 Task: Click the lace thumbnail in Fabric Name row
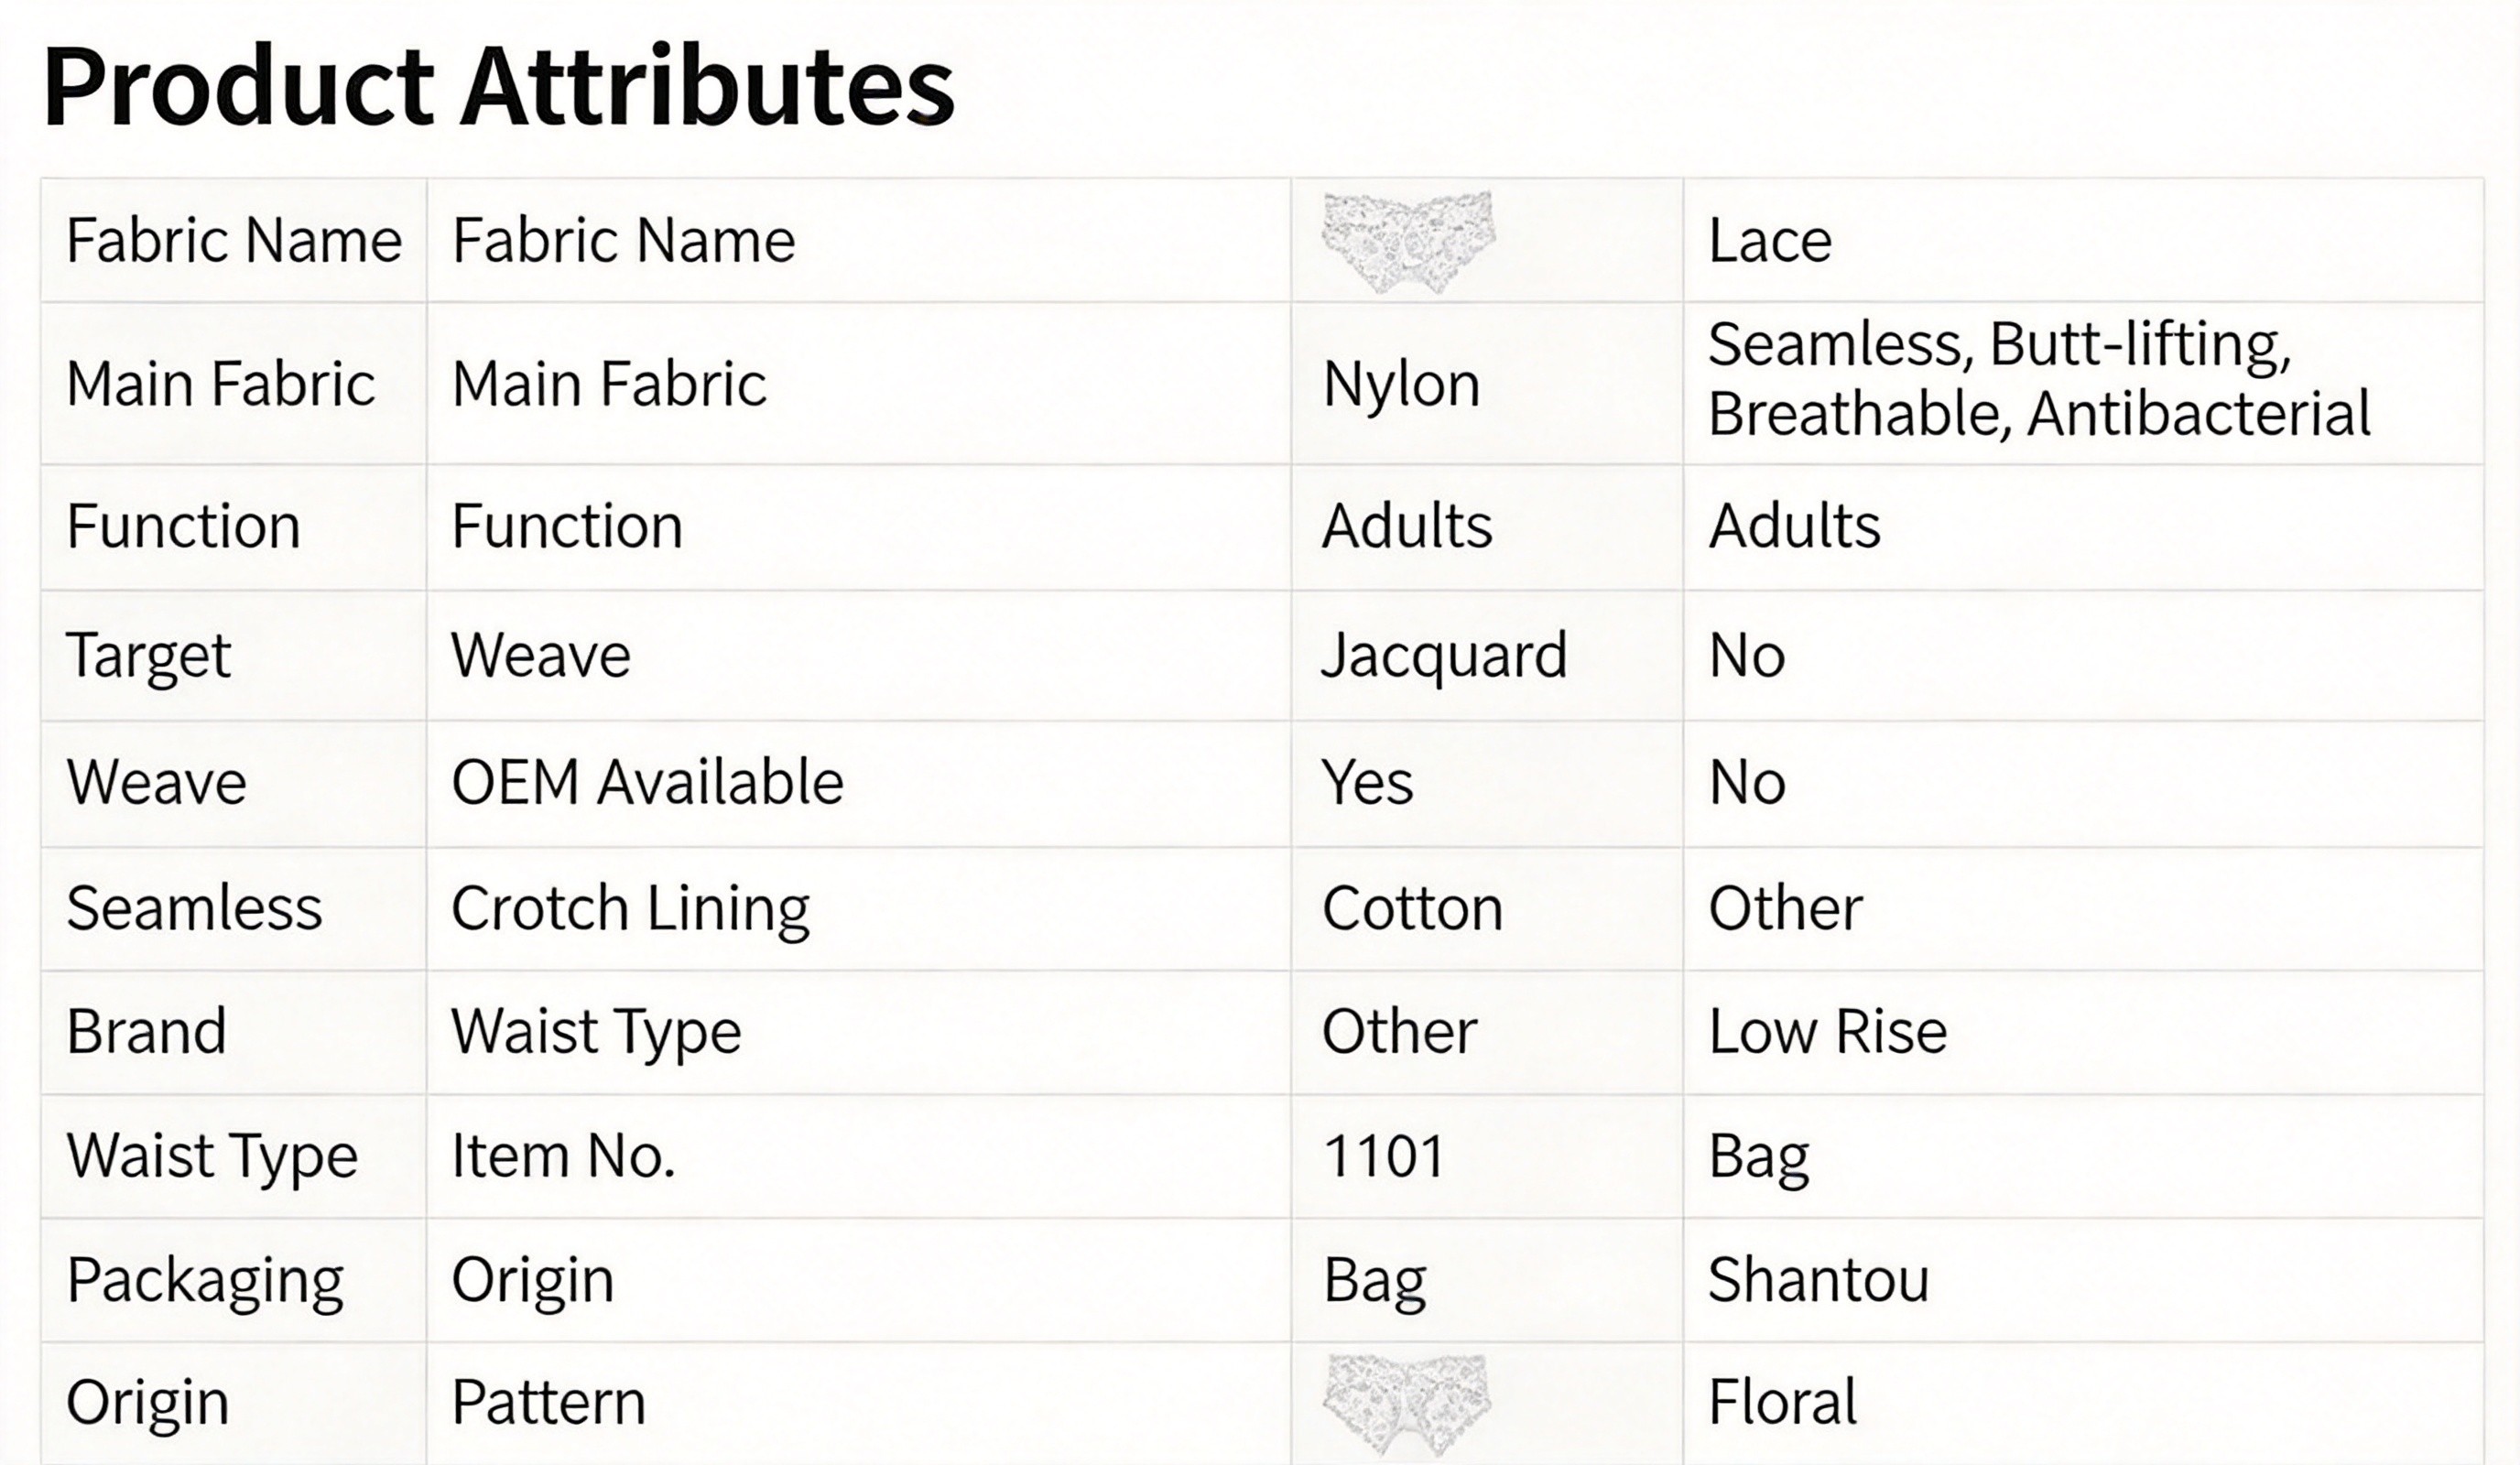coord(1408,241)
